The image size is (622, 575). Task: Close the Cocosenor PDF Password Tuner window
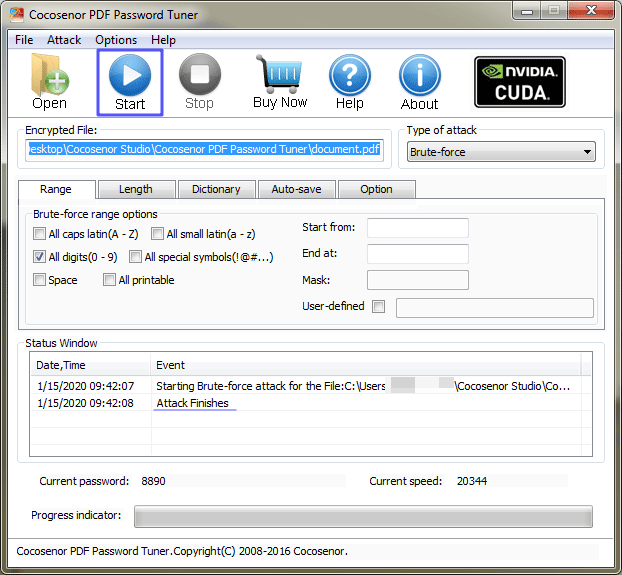coord(591,10)
